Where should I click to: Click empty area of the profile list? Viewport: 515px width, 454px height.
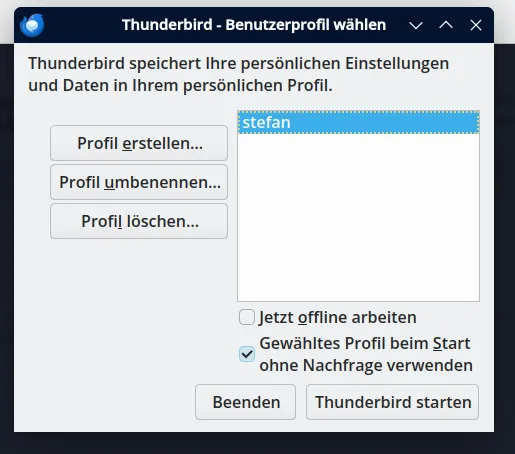click(x=358, y=217)
